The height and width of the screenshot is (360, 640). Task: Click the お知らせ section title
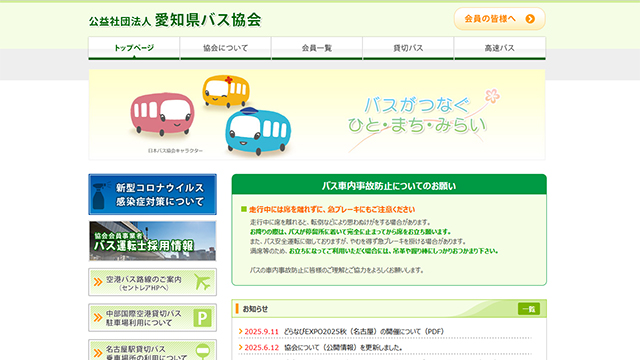click(x=255, y=309)
